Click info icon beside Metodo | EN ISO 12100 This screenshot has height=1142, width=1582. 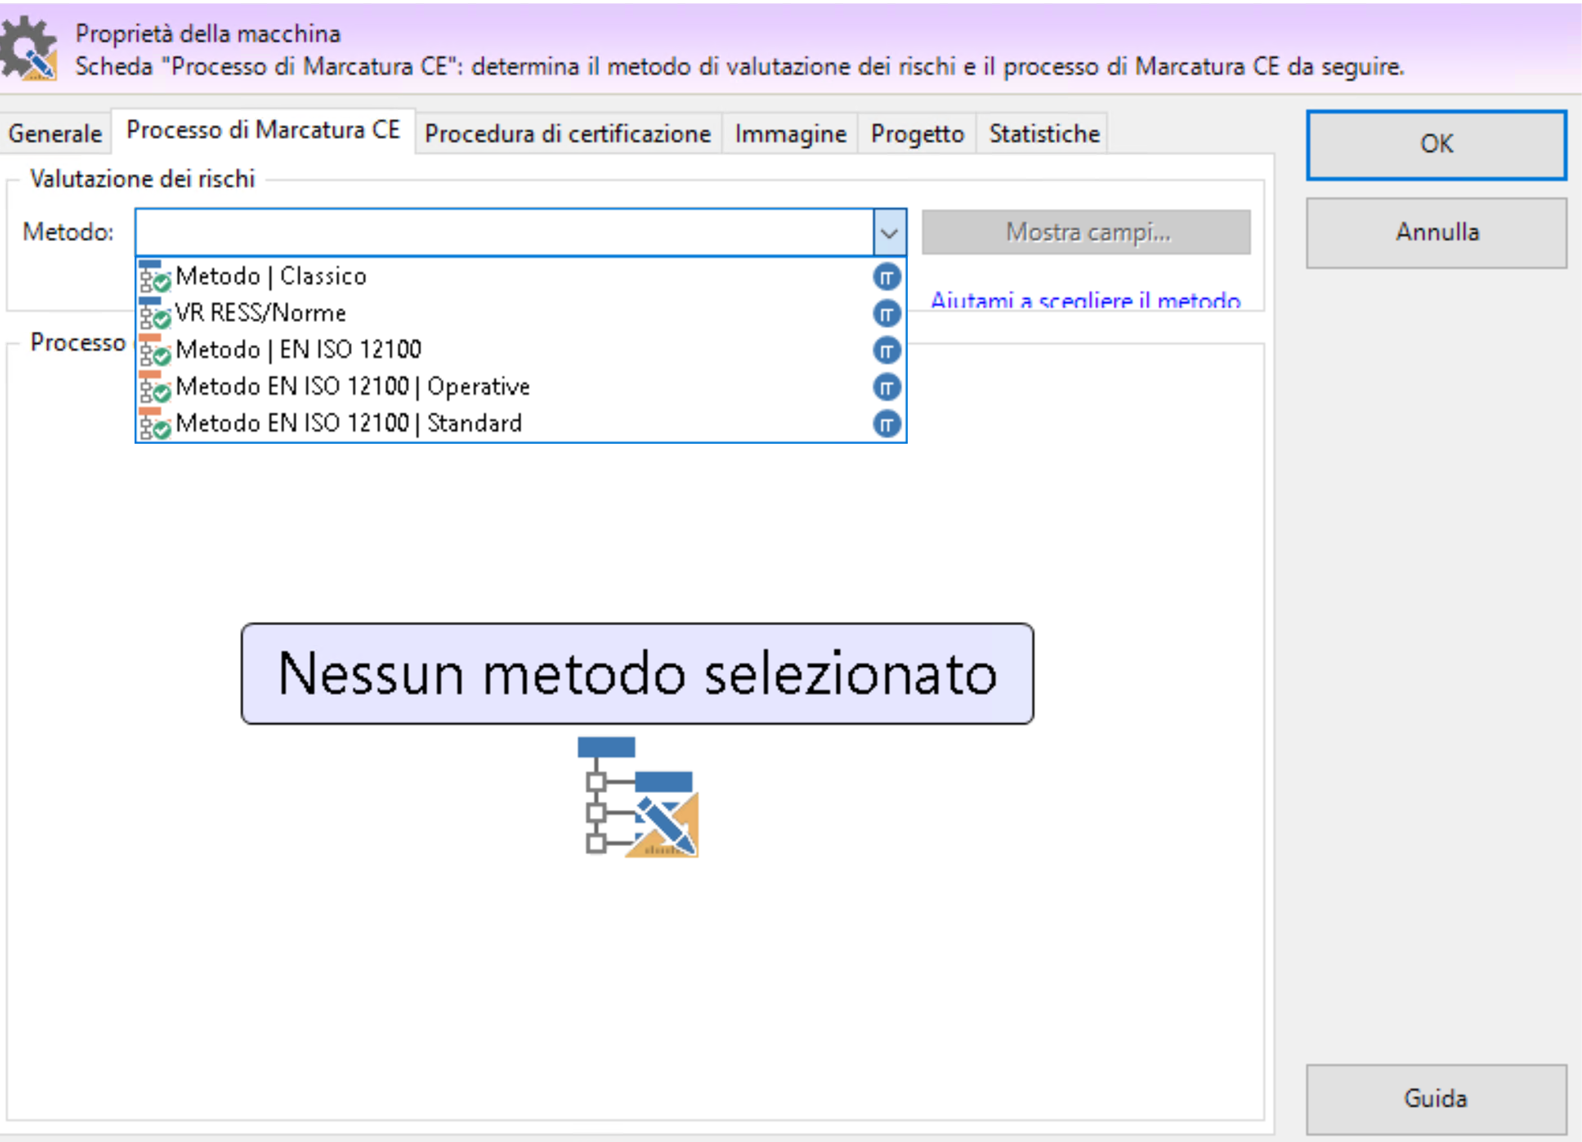coord(886,350)
